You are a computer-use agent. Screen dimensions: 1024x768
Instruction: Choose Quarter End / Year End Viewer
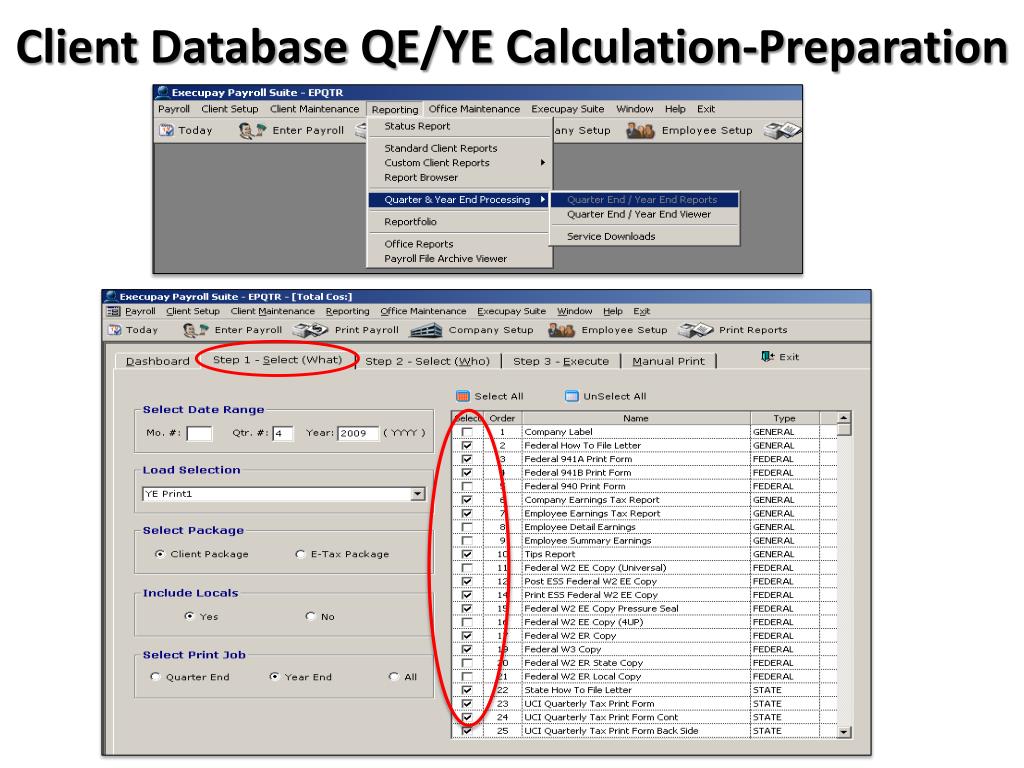(639, 214)
